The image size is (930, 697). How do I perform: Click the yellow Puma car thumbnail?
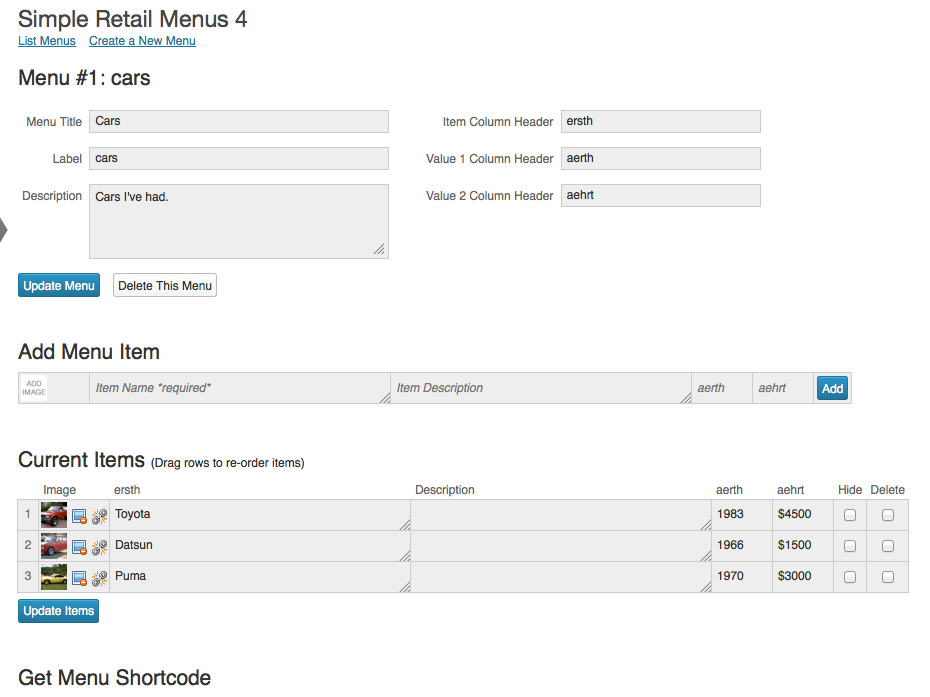[x=54, y=578]
